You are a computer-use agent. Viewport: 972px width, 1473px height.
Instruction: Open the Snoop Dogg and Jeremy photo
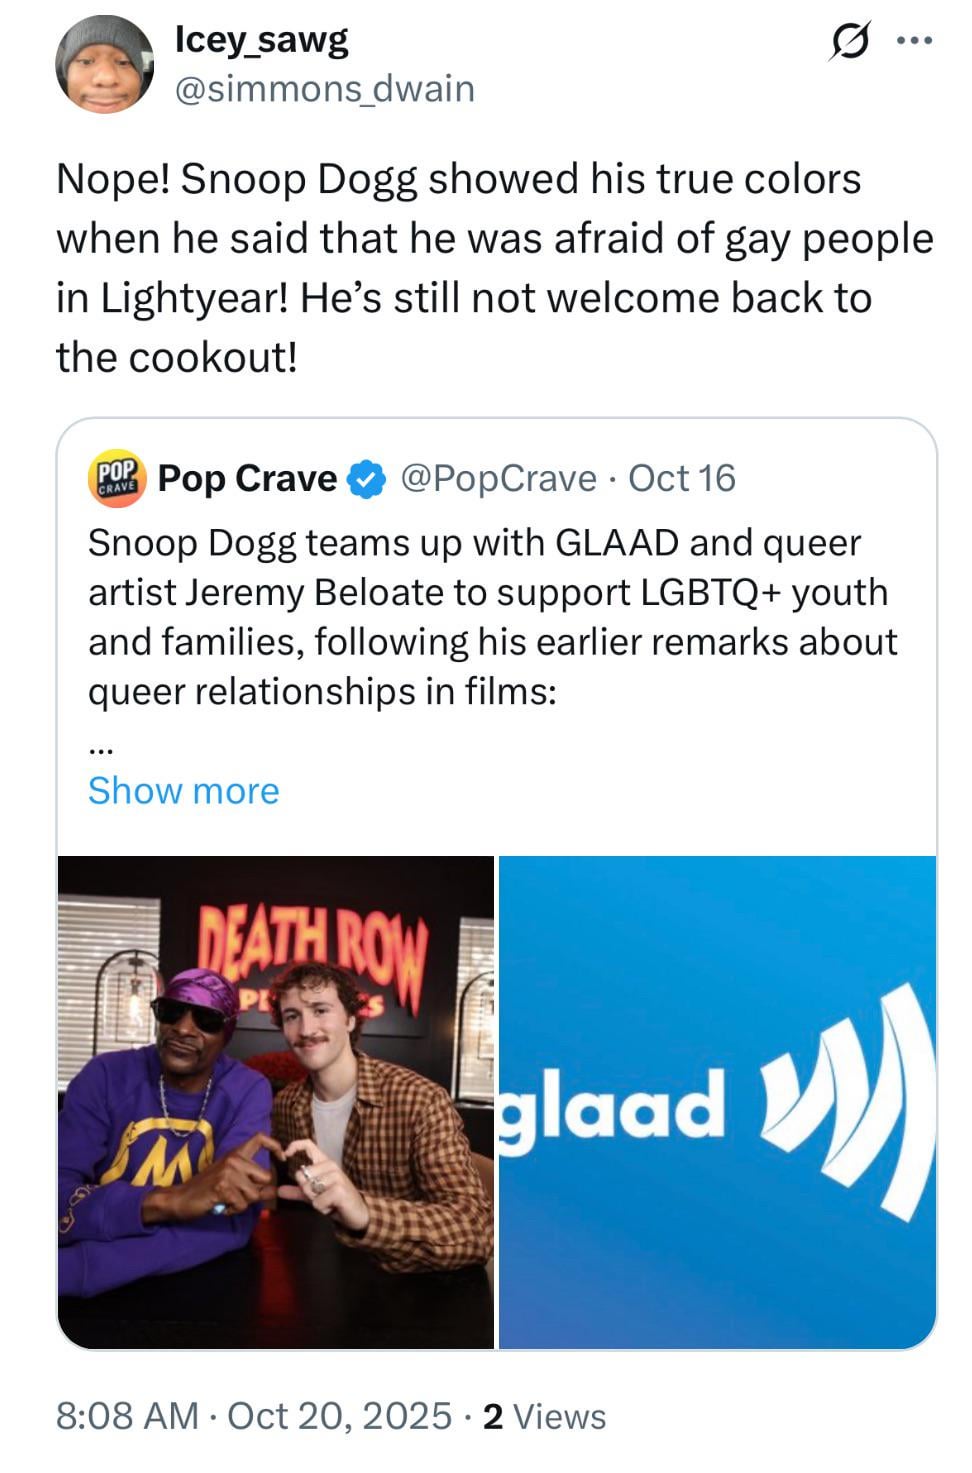[x=276, y=1102]
